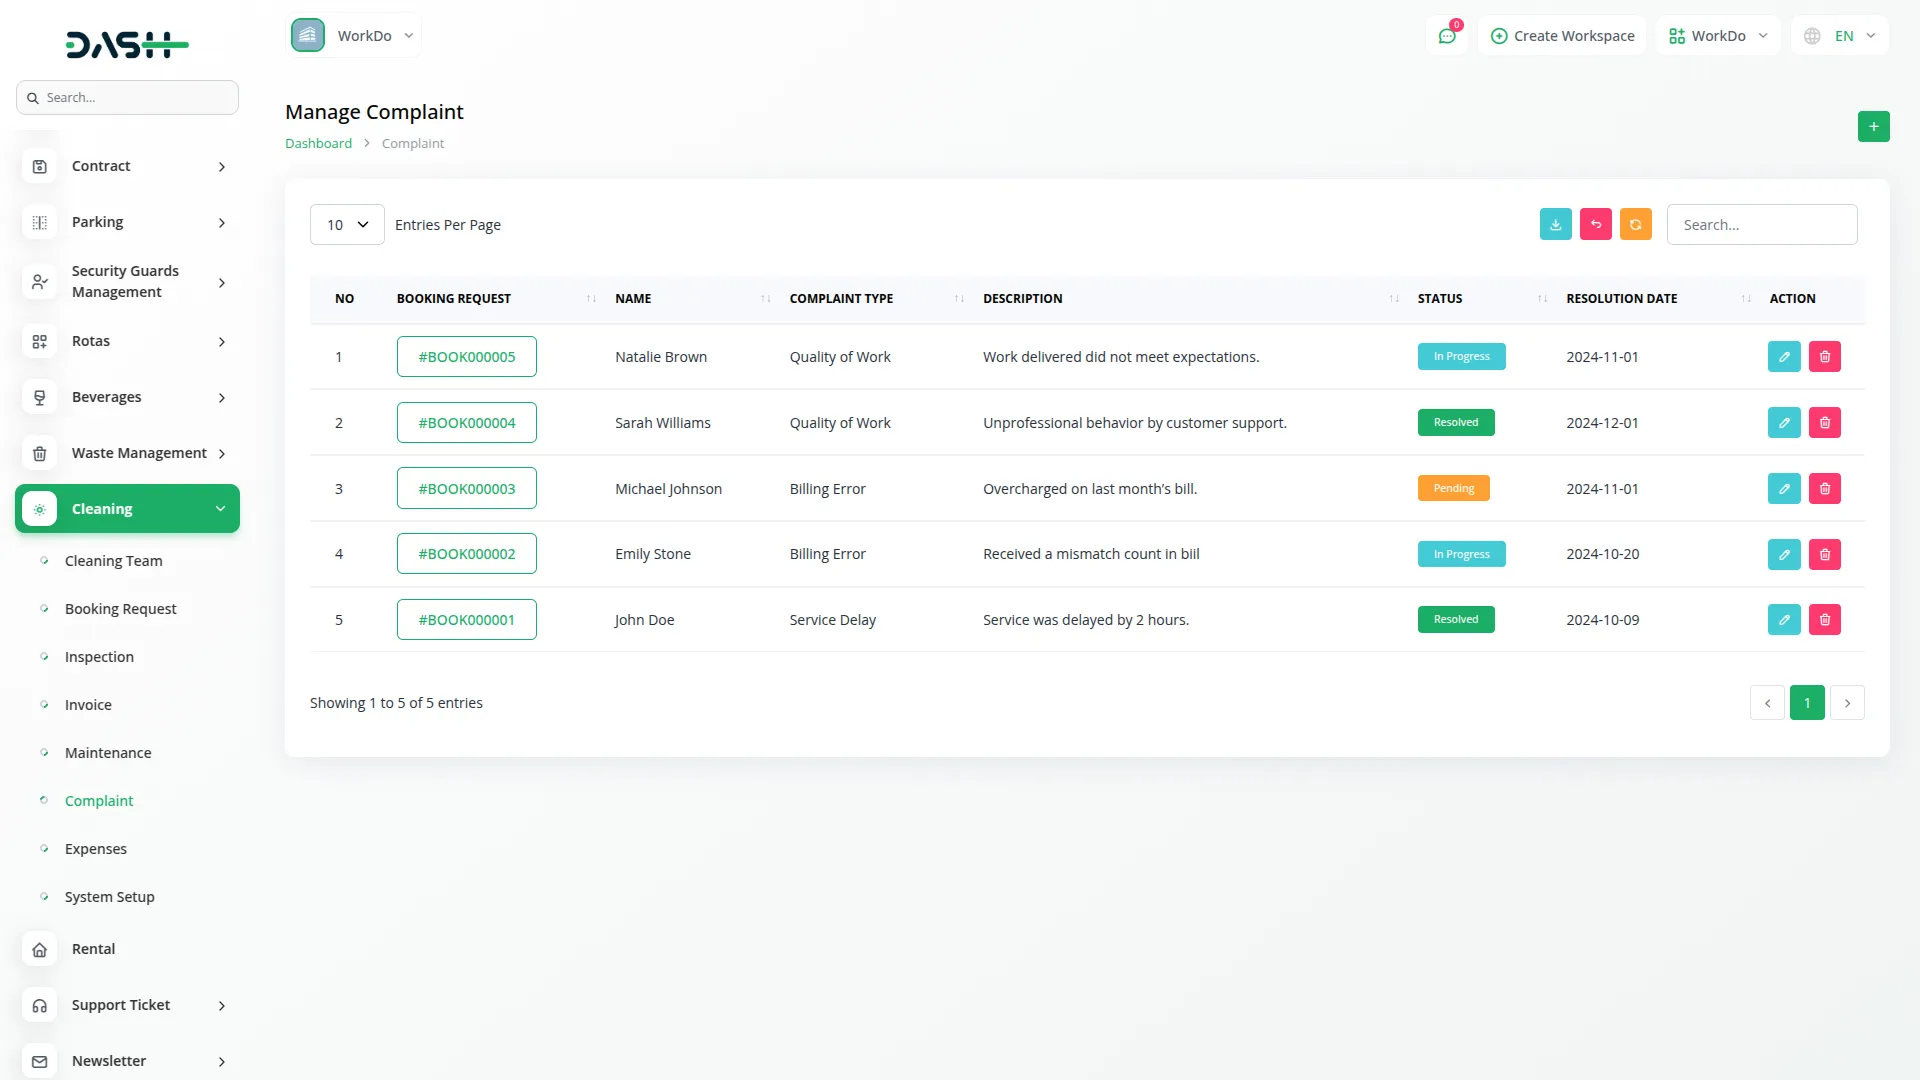Open booking link #BOOK000004
Viewport: 1920px width, 1080px height.
(x=466, y=423)
